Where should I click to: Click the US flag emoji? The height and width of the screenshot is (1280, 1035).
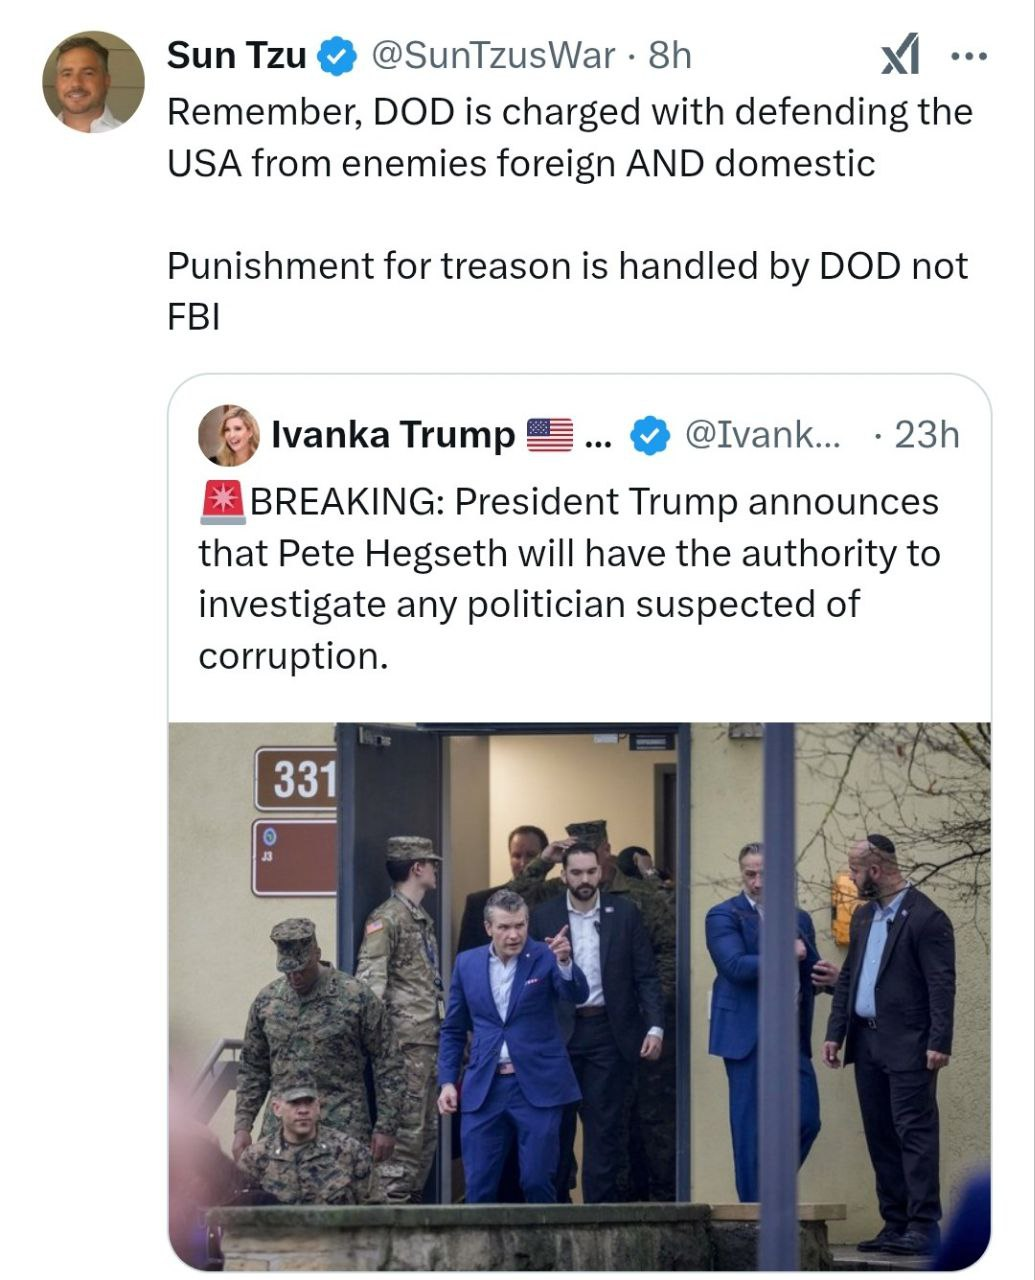(x=549, y=435)
